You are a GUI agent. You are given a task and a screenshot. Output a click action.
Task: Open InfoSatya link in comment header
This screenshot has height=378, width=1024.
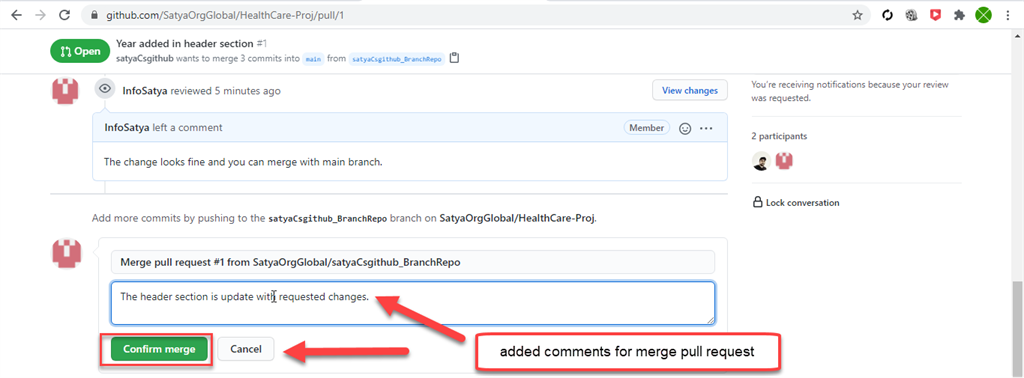[x=127, y=127]
